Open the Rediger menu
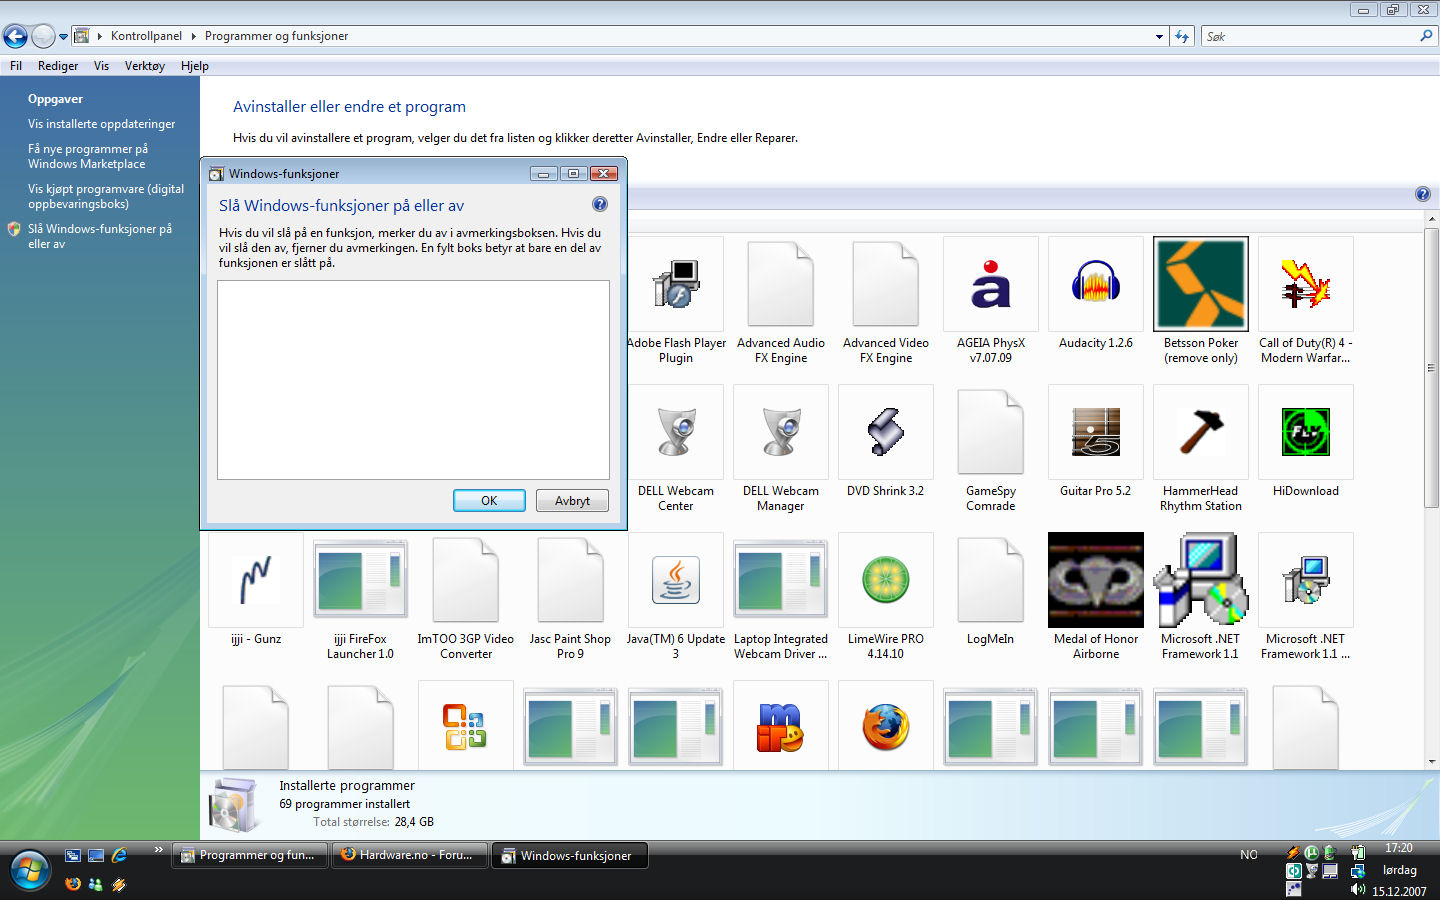Image resolution: width=1440 pixels, height=900 pixels. [58, 66]
